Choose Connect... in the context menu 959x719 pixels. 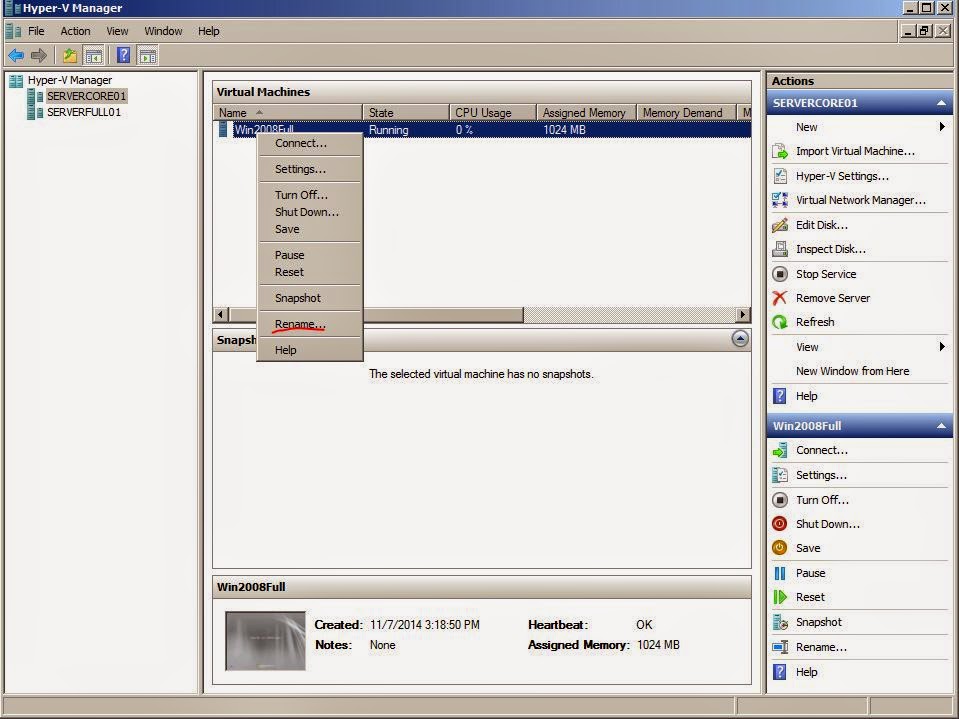point(310,143)
